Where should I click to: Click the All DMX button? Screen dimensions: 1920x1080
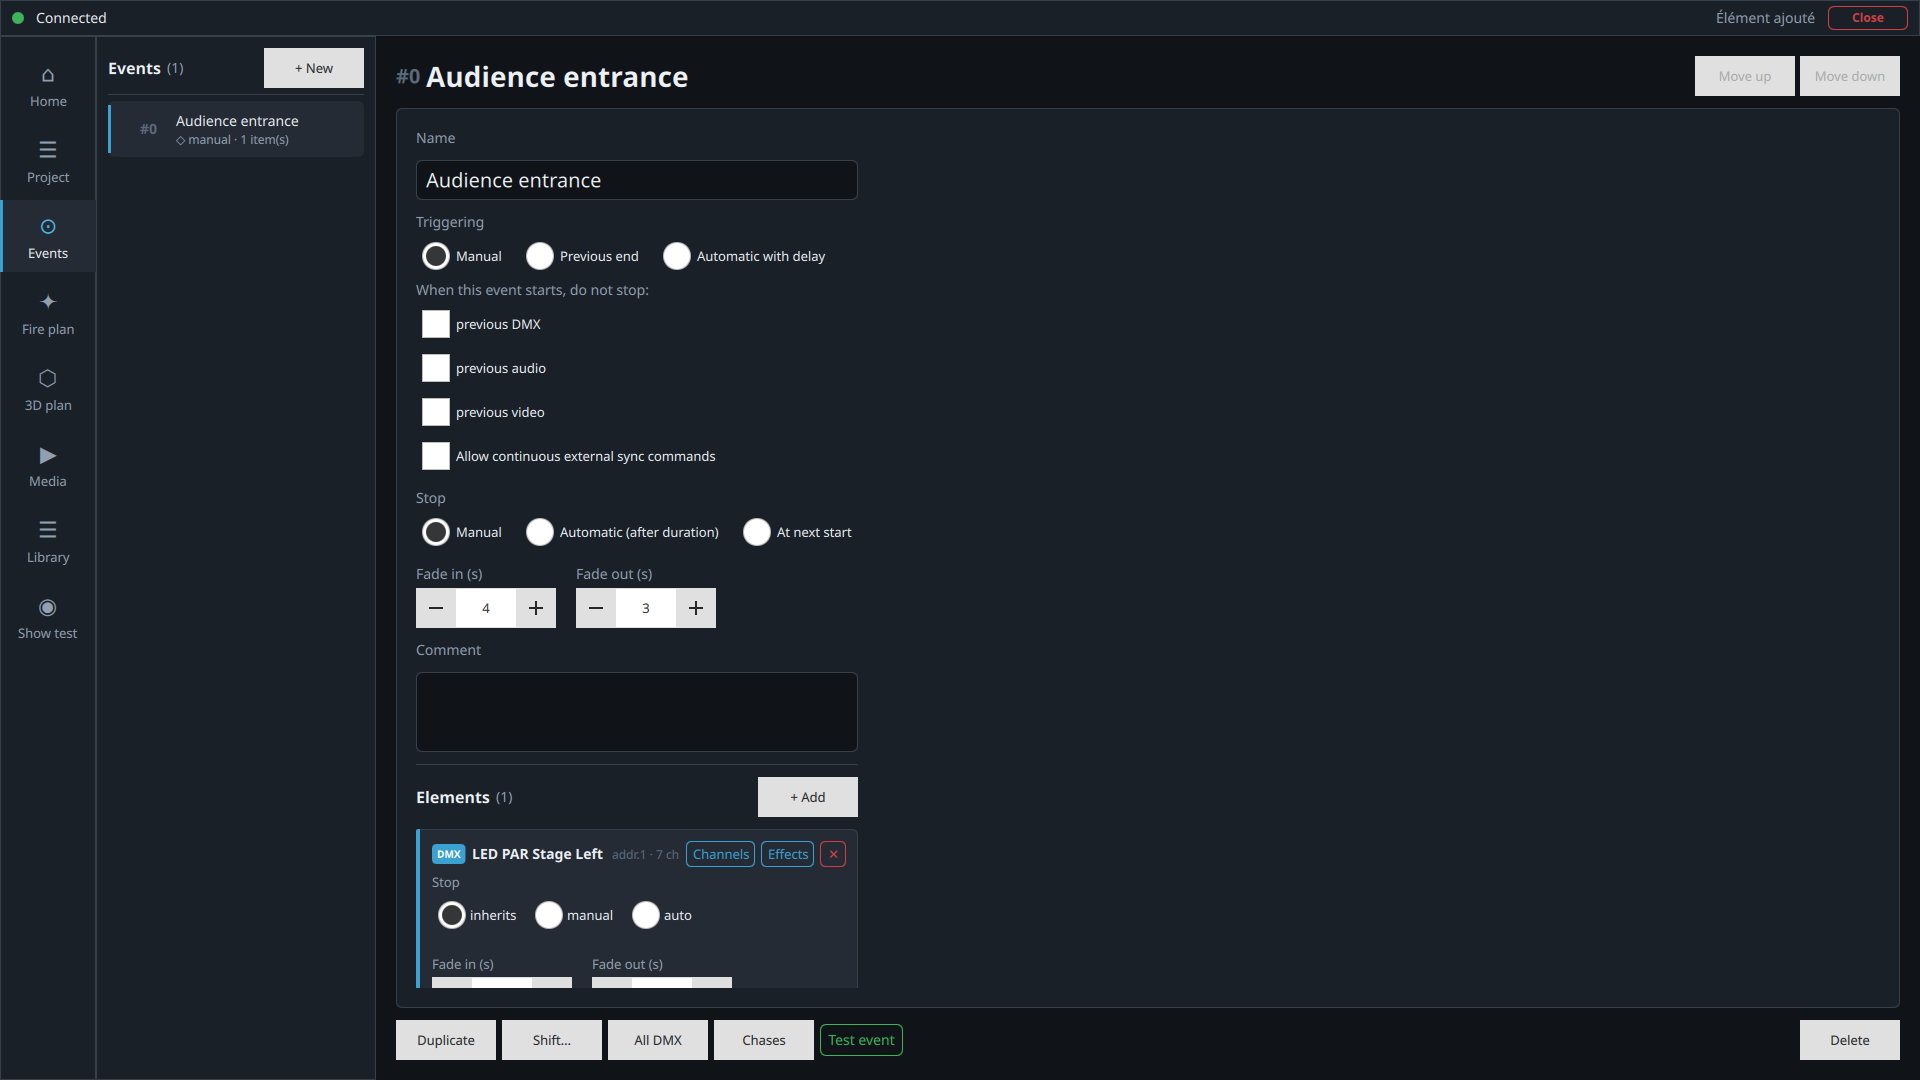[658, 1040]
